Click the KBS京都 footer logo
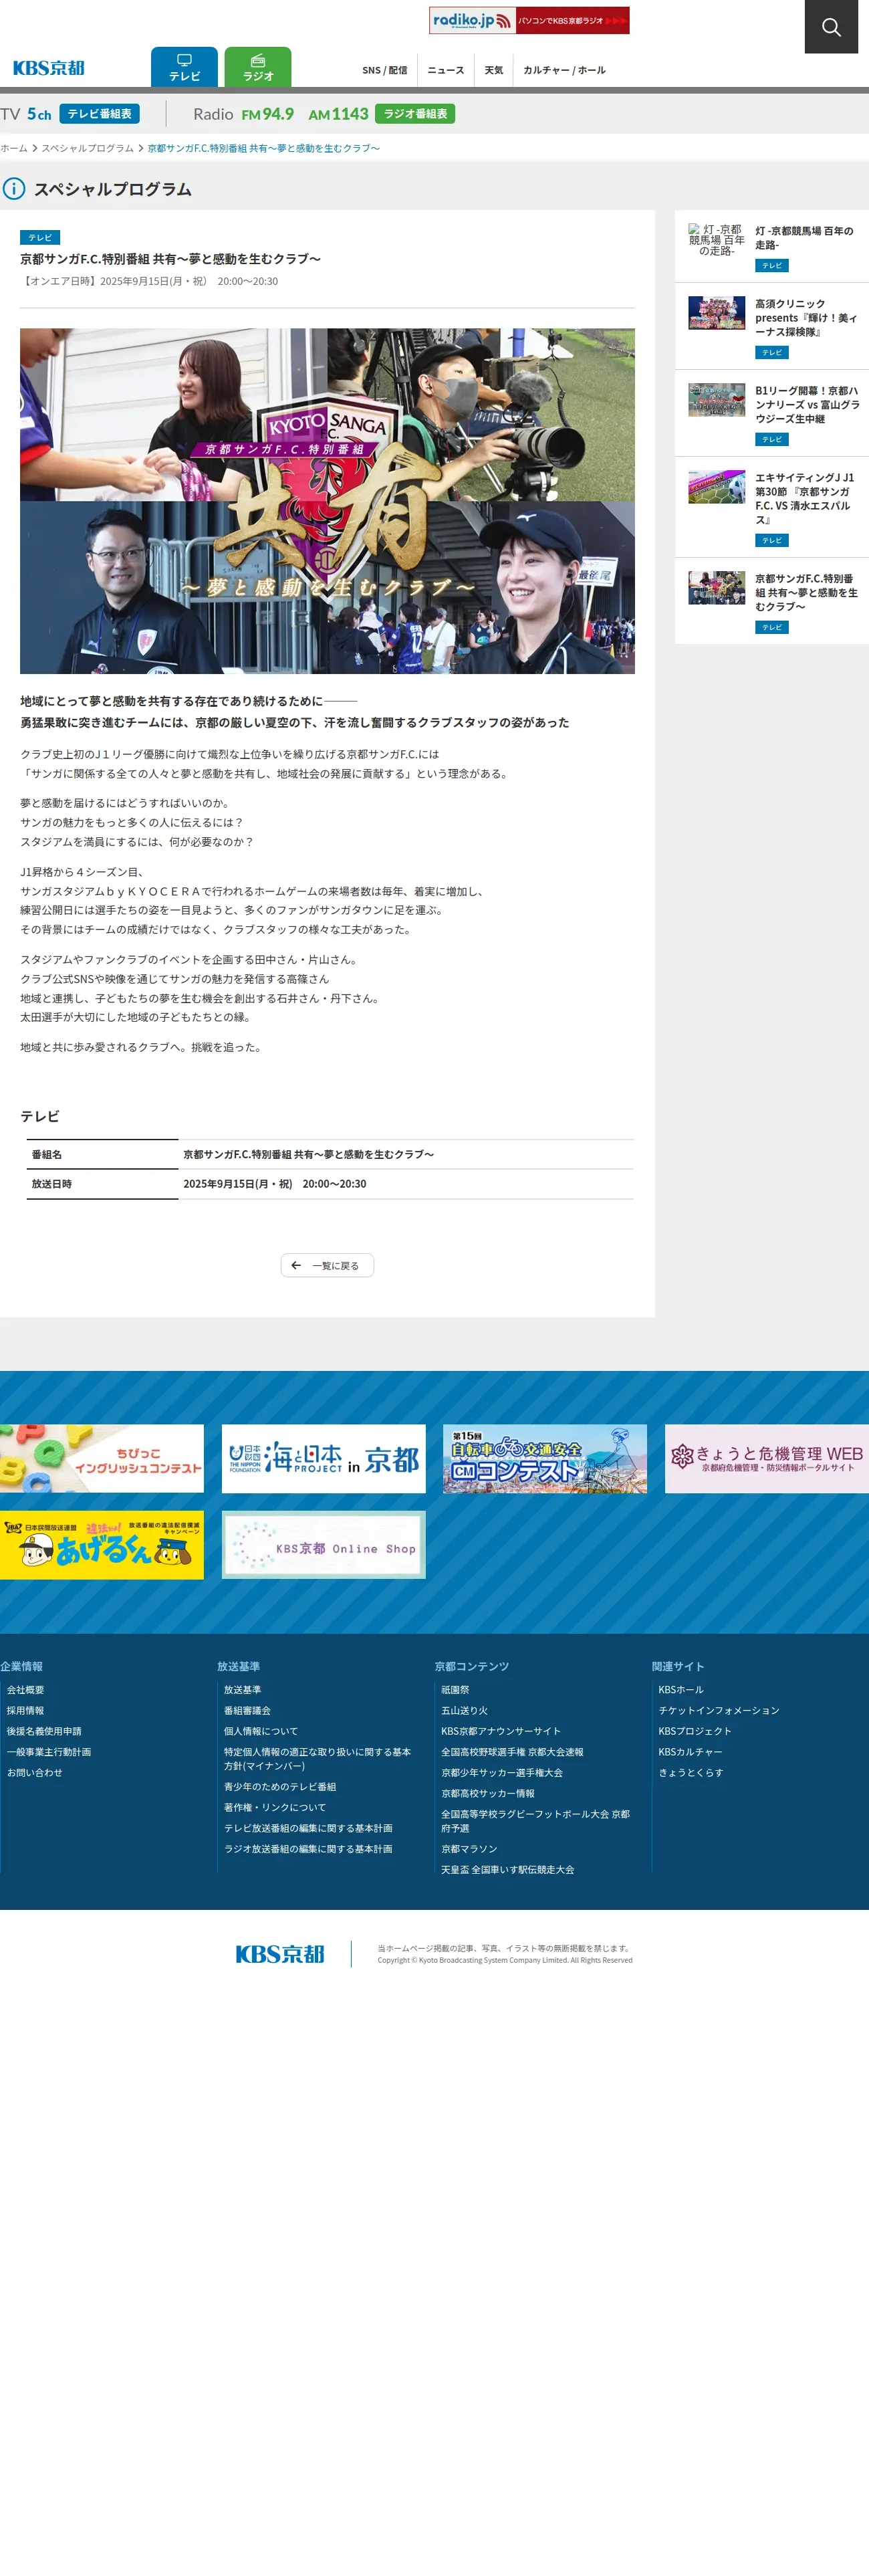This screenshot has width=869, height=2576. pos(280,1954)
